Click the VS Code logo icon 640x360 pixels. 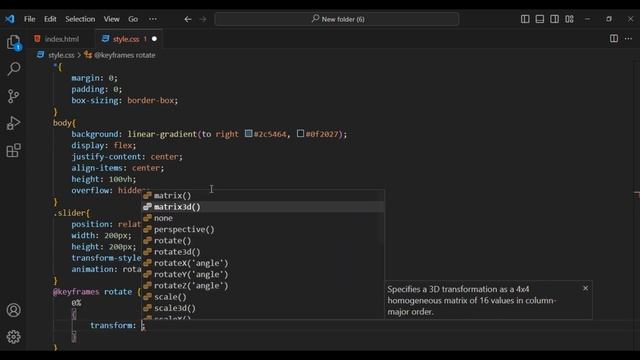pyautogui.click(x=10, y=19)
